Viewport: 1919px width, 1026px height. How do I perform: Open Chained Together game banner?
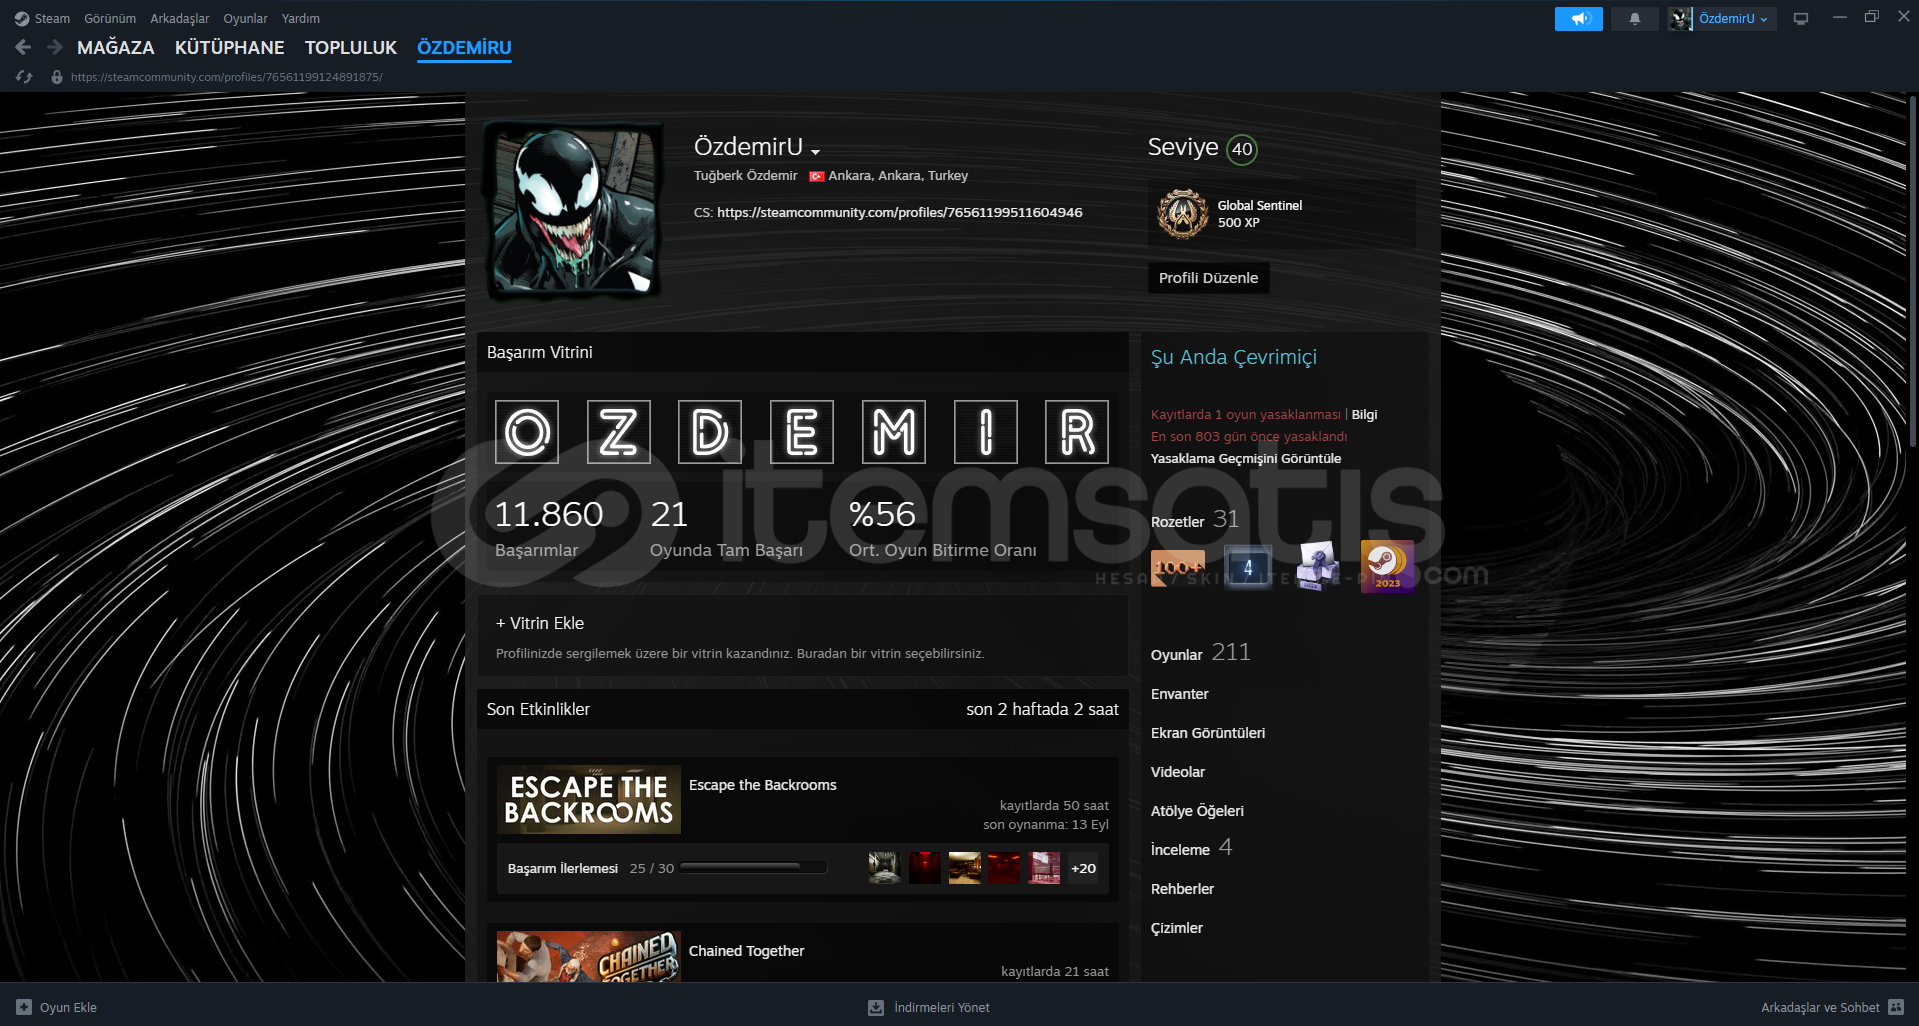(589, 957)
